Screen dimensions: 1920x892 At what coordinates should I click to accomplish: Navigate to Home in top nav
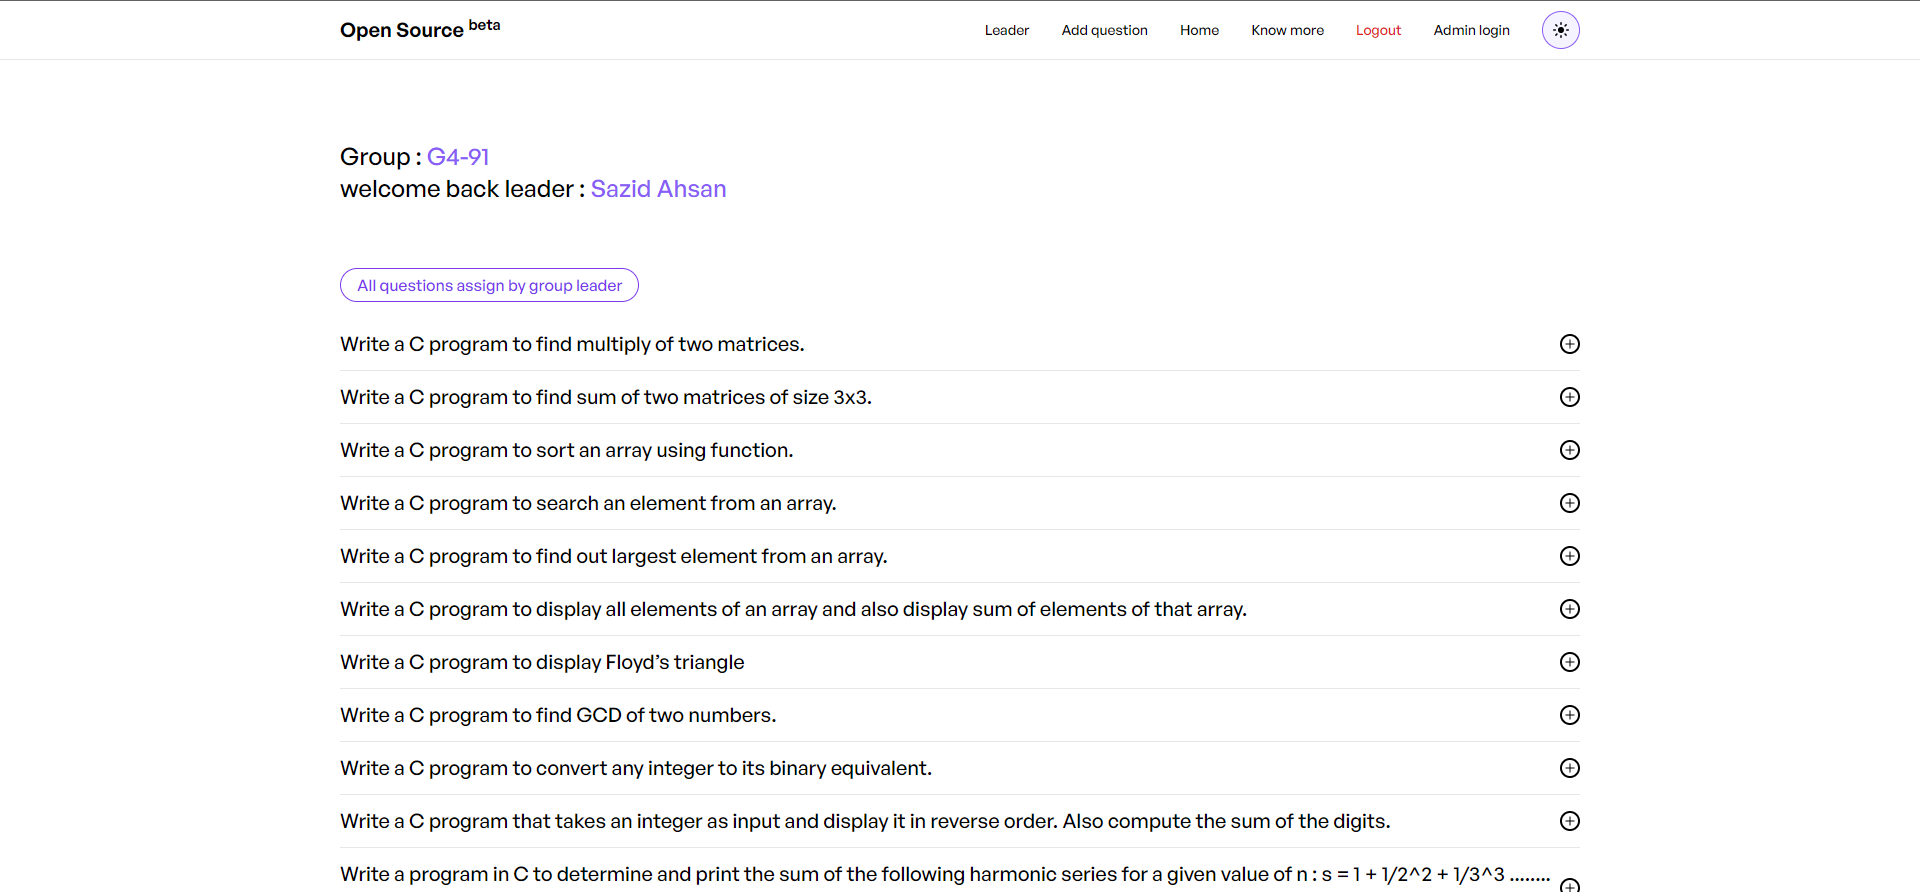point(1199,30)
